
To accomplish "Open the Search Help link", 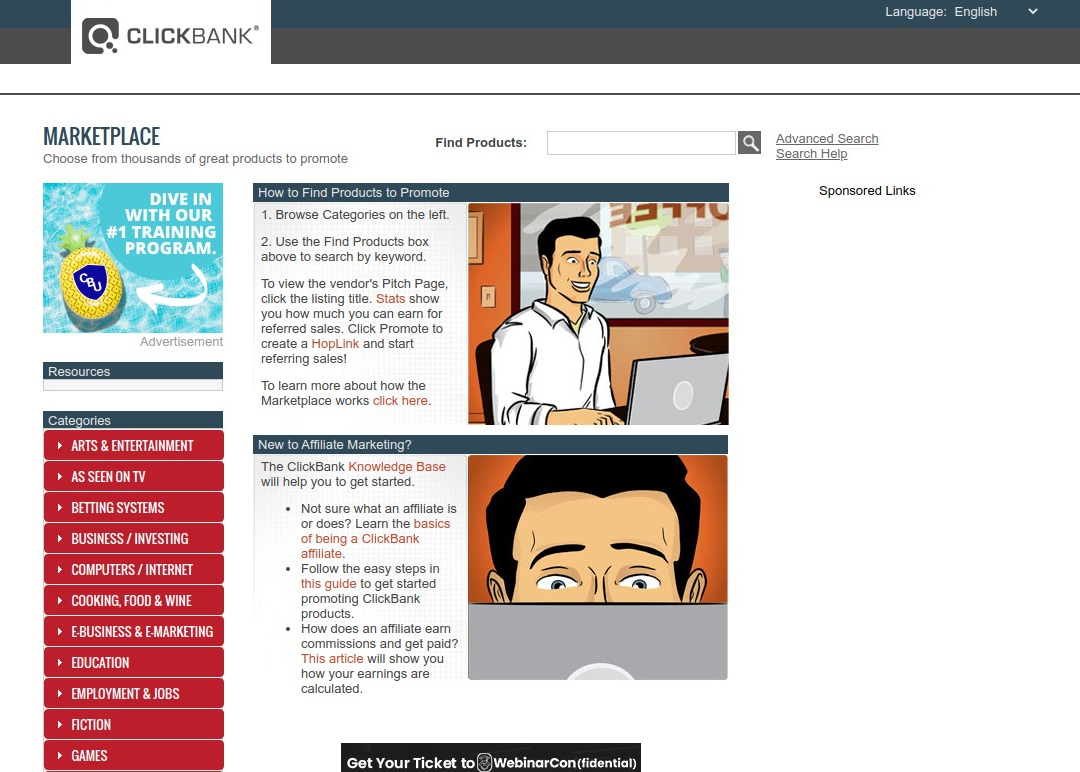I will (x=811, y=154).
